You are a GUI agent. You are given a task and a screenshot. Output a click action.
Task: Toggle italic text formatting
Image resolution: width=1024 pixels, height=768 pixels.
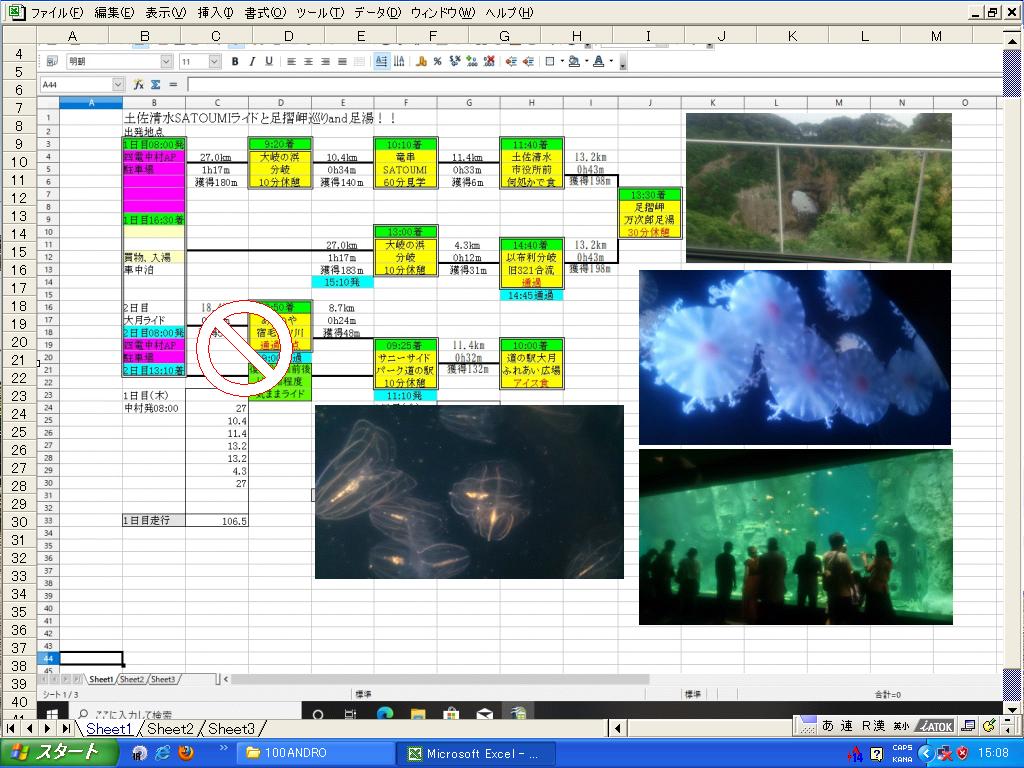click(252, 62)
